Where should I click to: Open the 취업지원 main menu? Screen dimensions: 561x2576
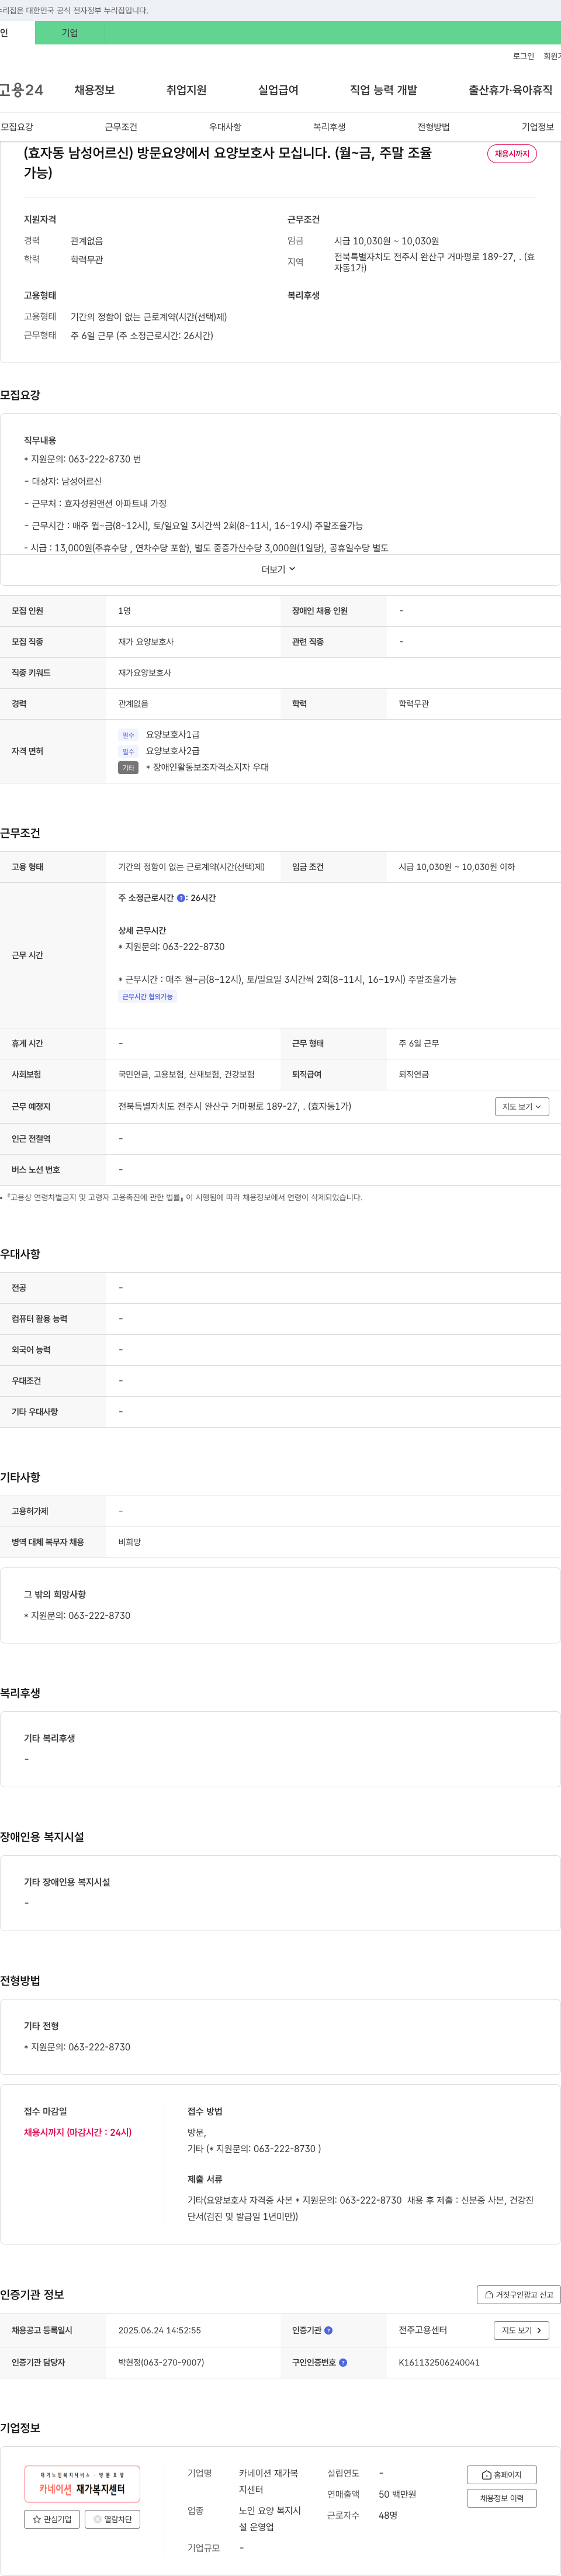(x=186, y=90)
